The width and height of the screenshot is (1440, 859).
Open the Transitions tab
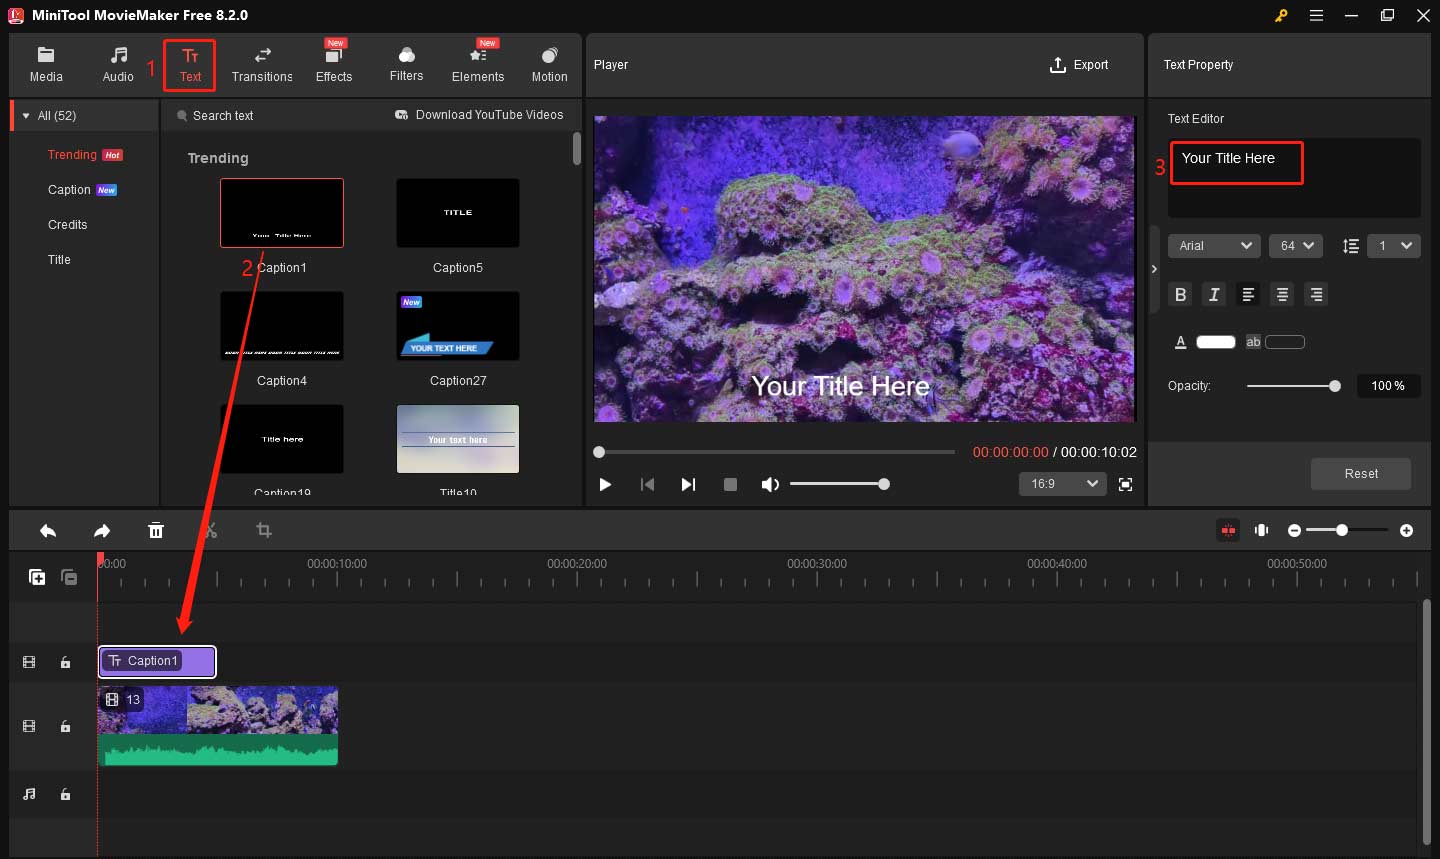[x=262, y=65]
